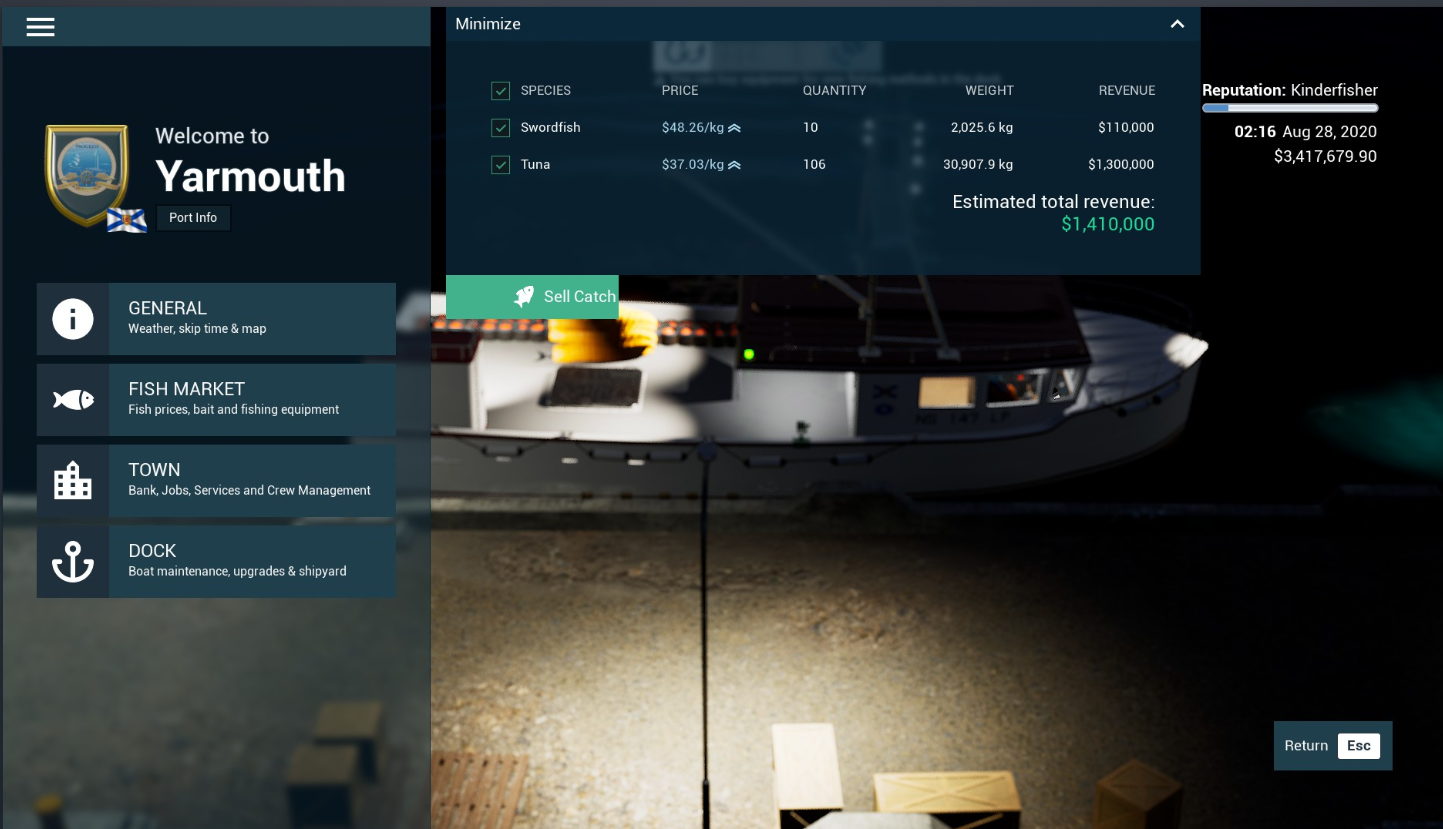
Task: Click the Dock anchor icon
Action: coord(73,562)
